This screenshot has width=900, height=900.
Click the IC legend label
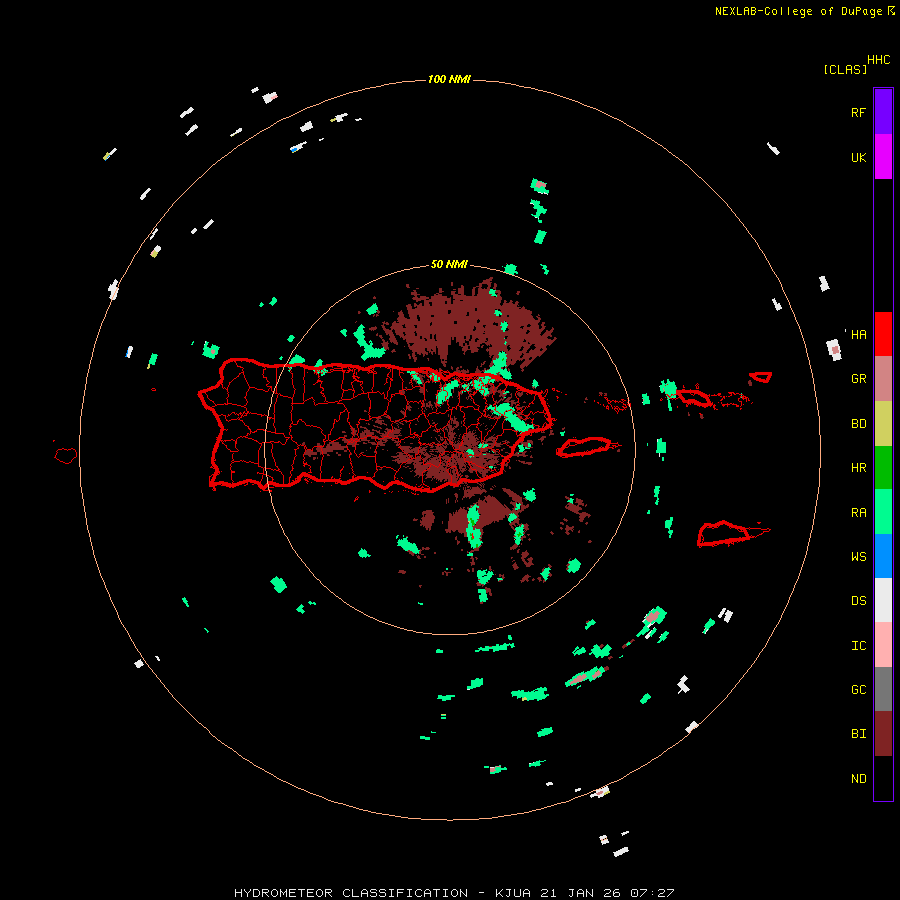(x=858, y=646)
